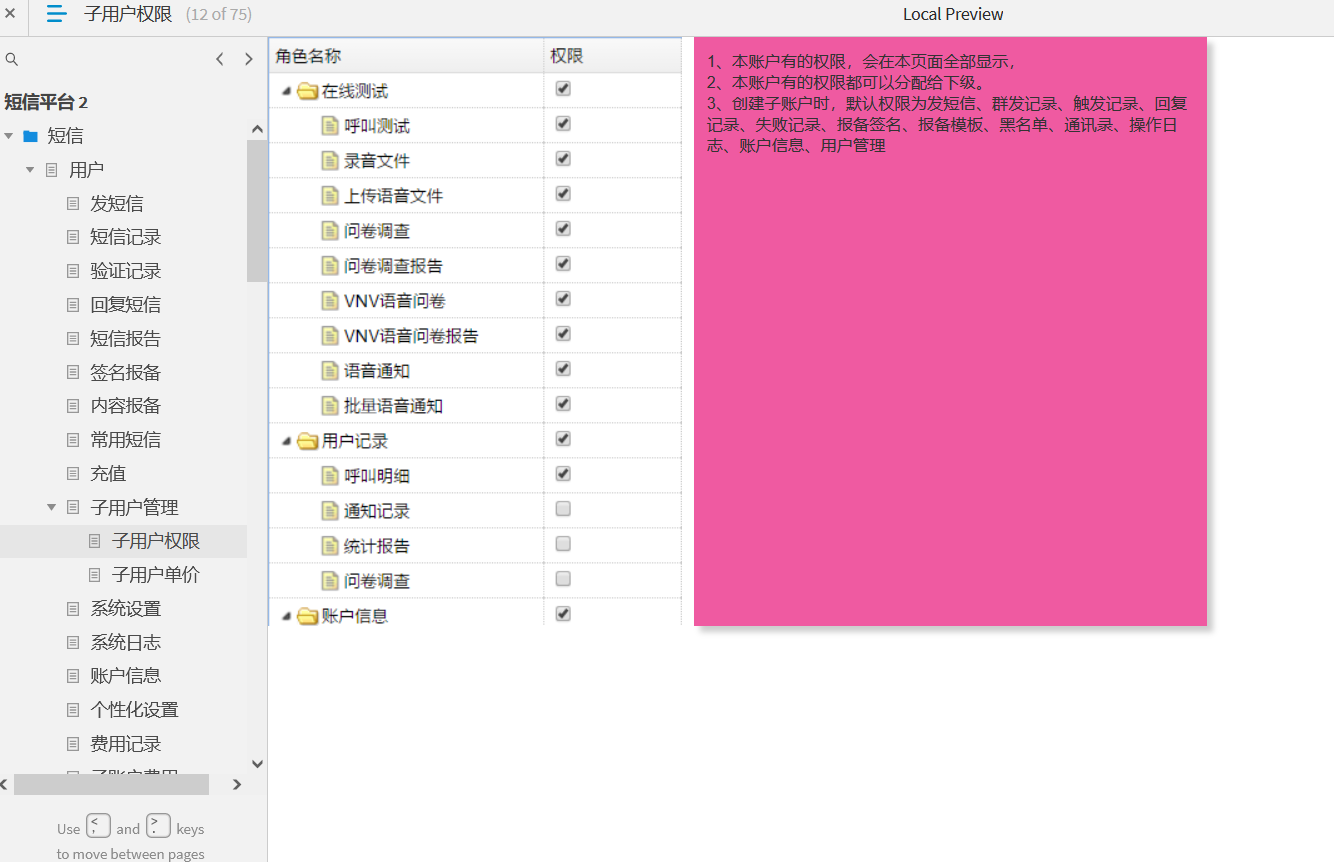This screenshot has height=862, width=1334.
Task: Uncheck the VNV语音问卷报告 permission checkbox
Action: pos(563,334)
